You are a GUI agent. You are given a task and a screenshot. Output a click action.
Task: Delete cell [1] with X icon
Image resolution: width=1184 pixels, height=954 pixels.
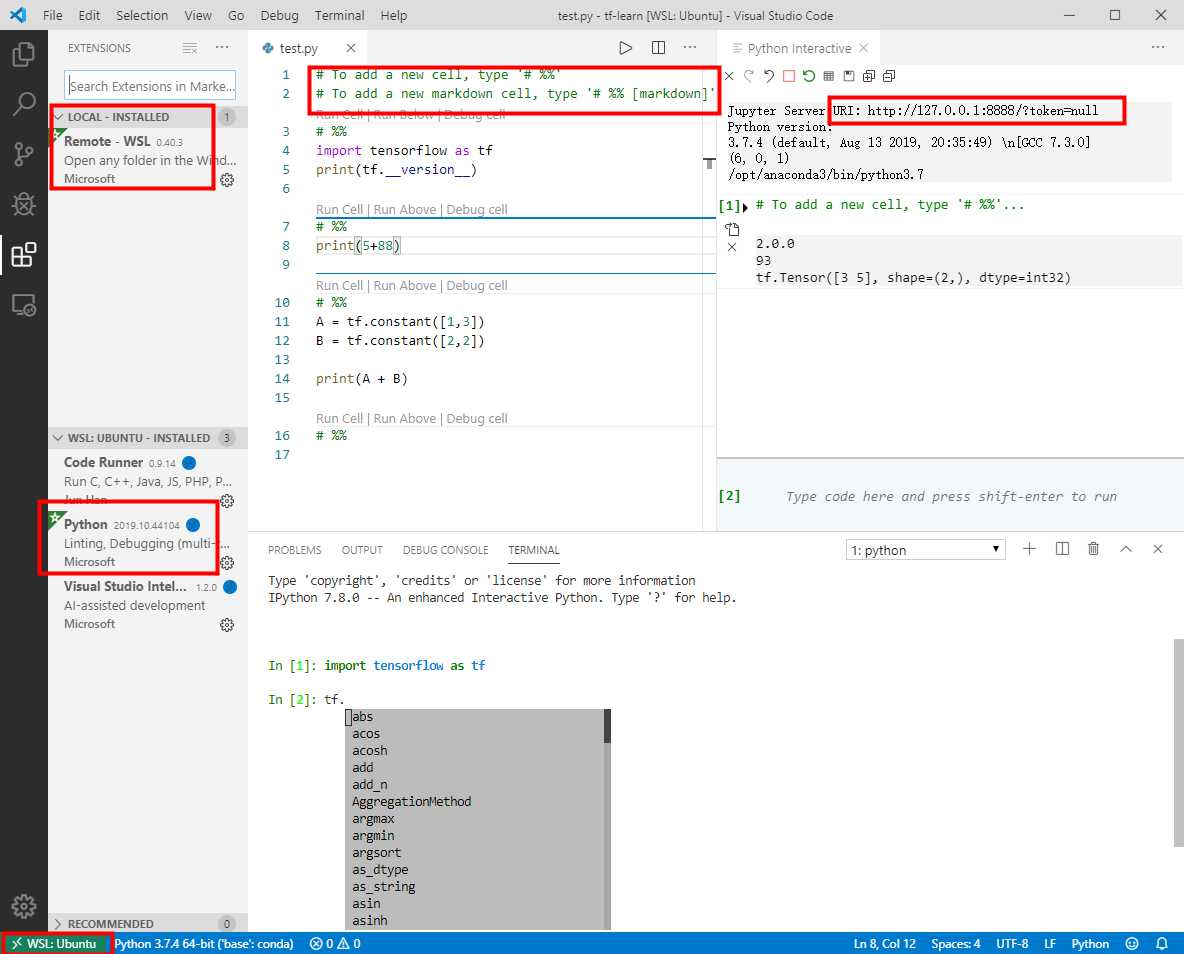pyautogui.click(x=732, y=247)
